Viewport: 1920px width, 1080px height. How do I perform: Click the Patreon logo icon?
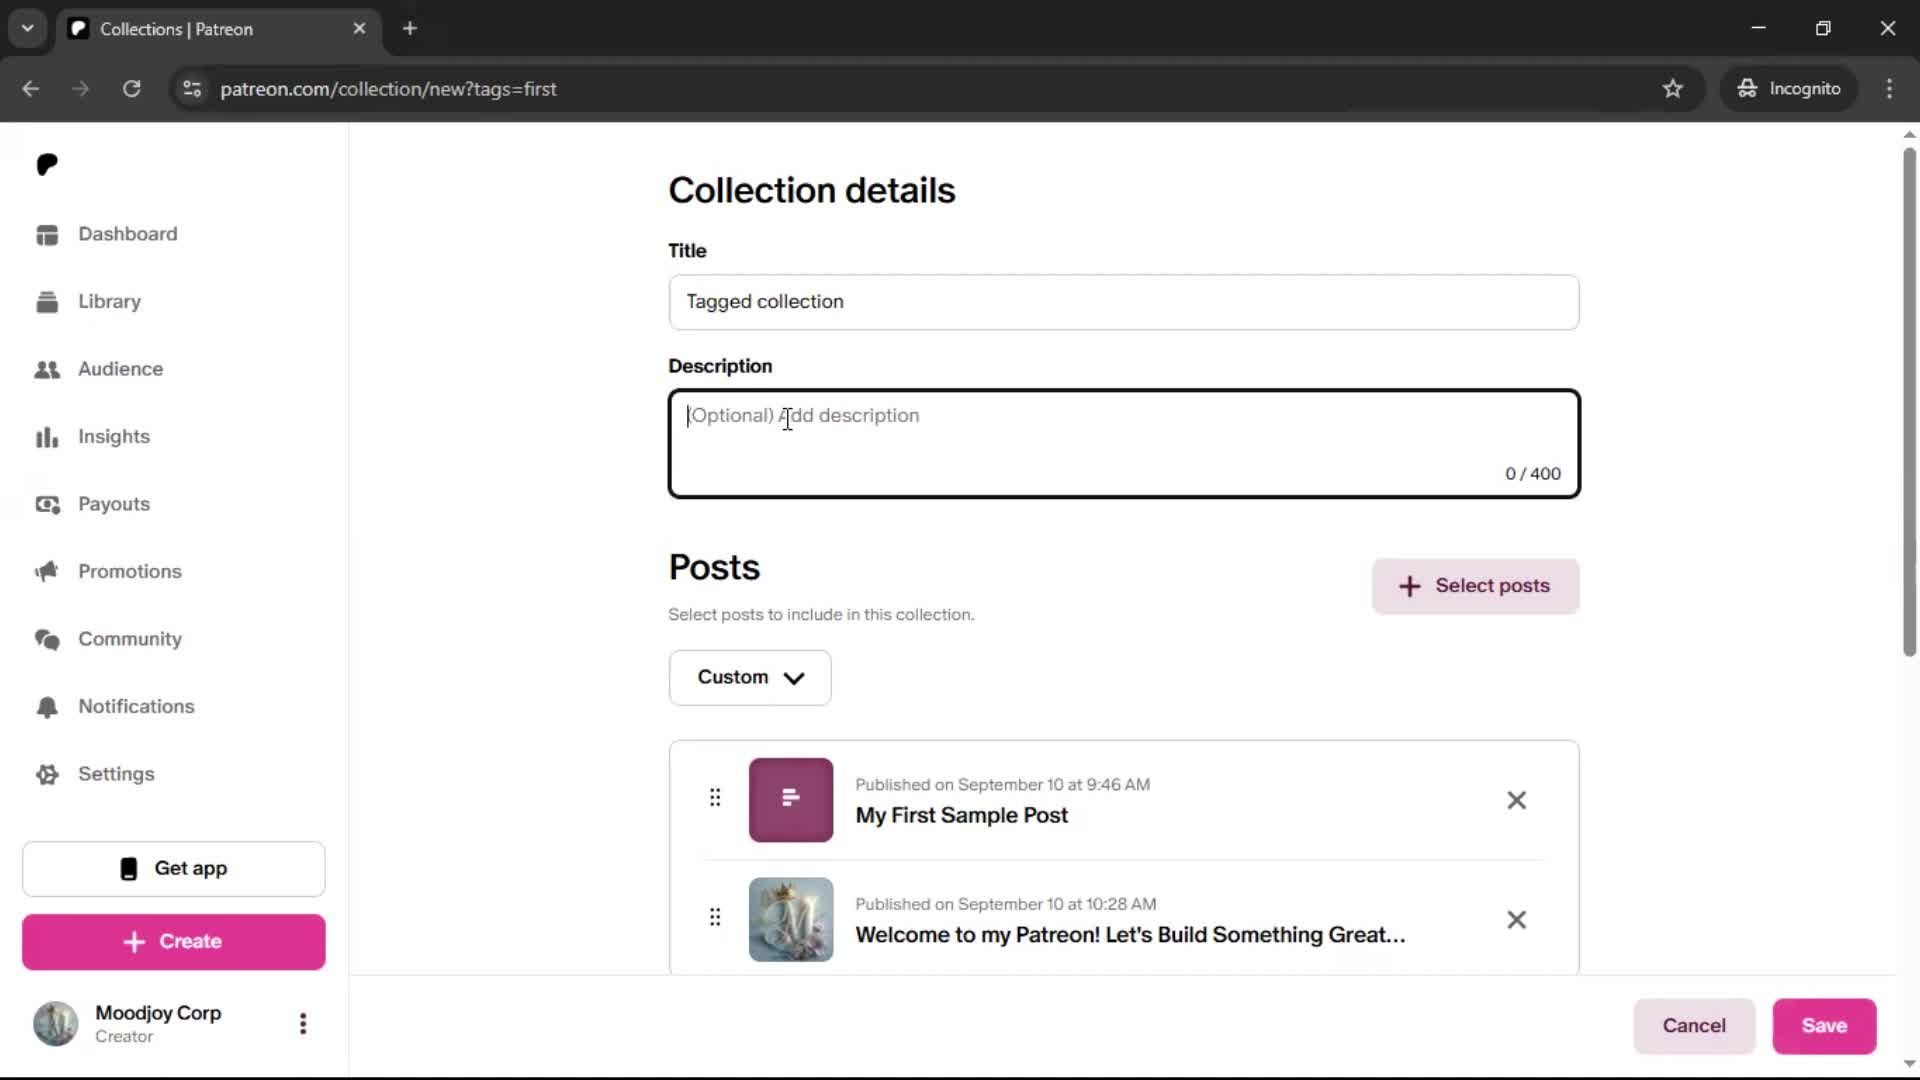click(x=47, y=165)
